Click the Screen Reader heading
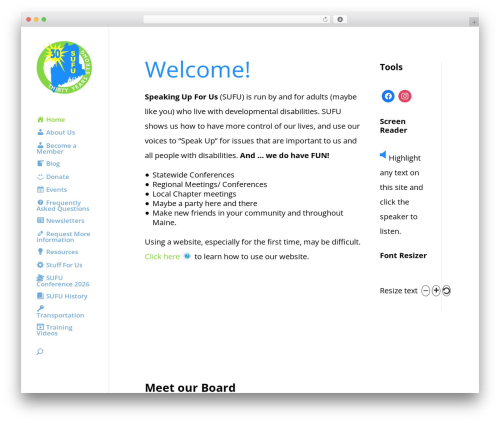Image resolution: width=500 pixels, height=423 pixels. [393, 126]
